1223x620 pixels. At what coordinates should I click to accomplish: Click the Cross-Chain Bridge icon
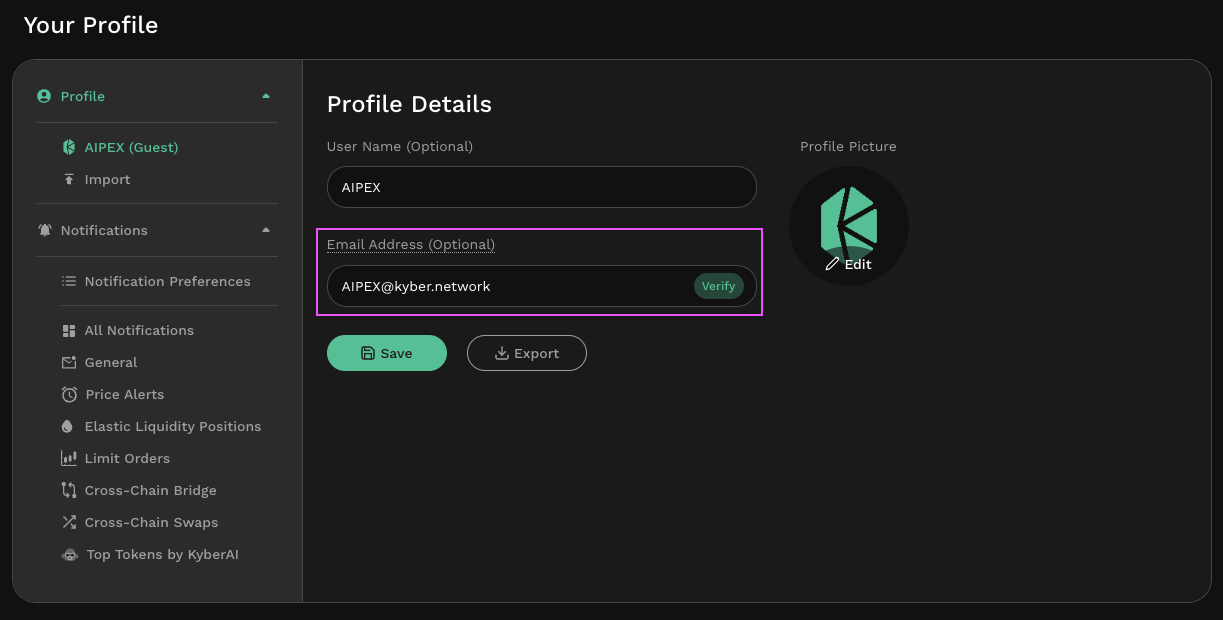coord(69,491)
